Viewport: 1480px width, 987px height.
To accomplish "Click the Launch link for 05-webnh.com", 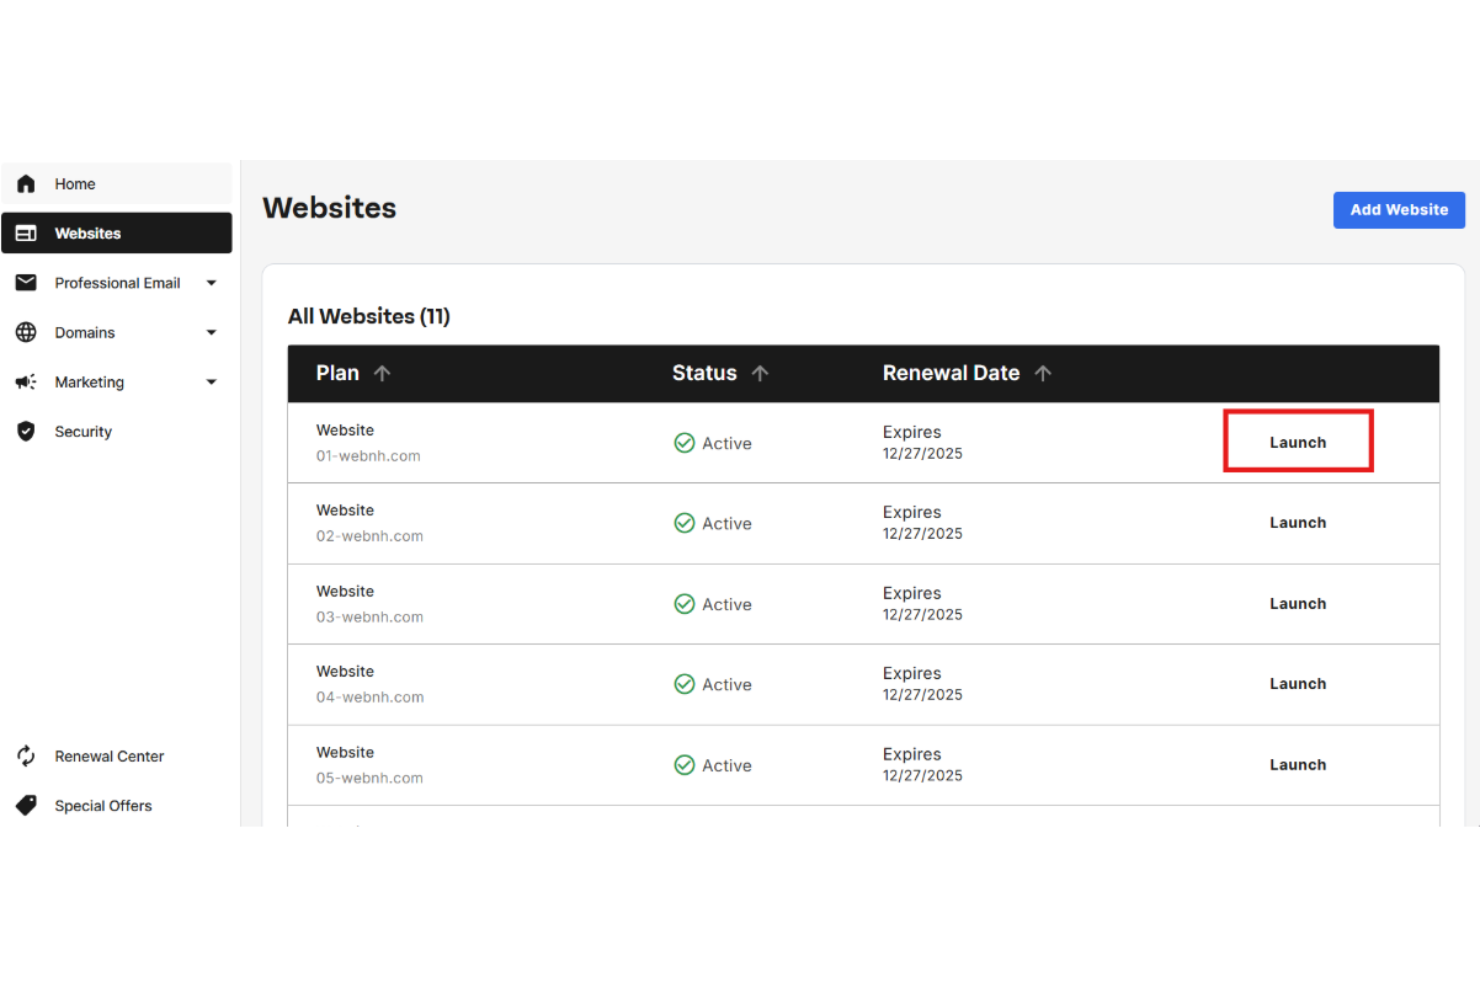I will [x=1297, y=764].
